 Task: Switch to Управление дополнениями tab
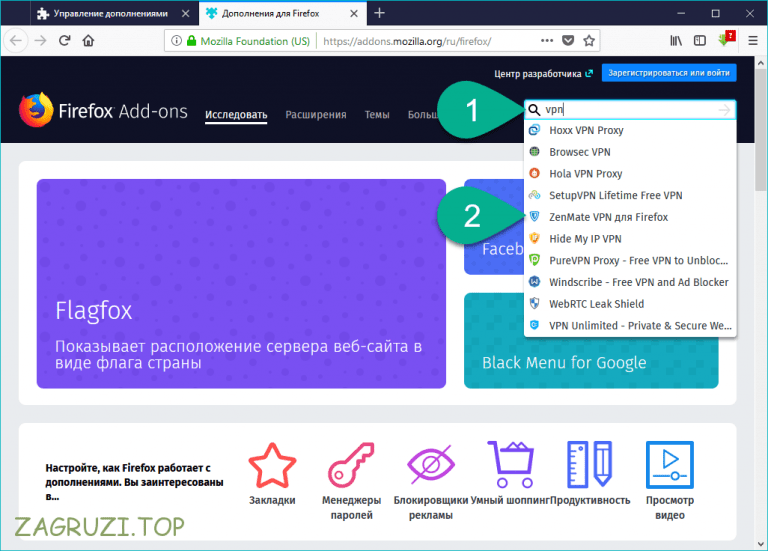click(115, 14)
